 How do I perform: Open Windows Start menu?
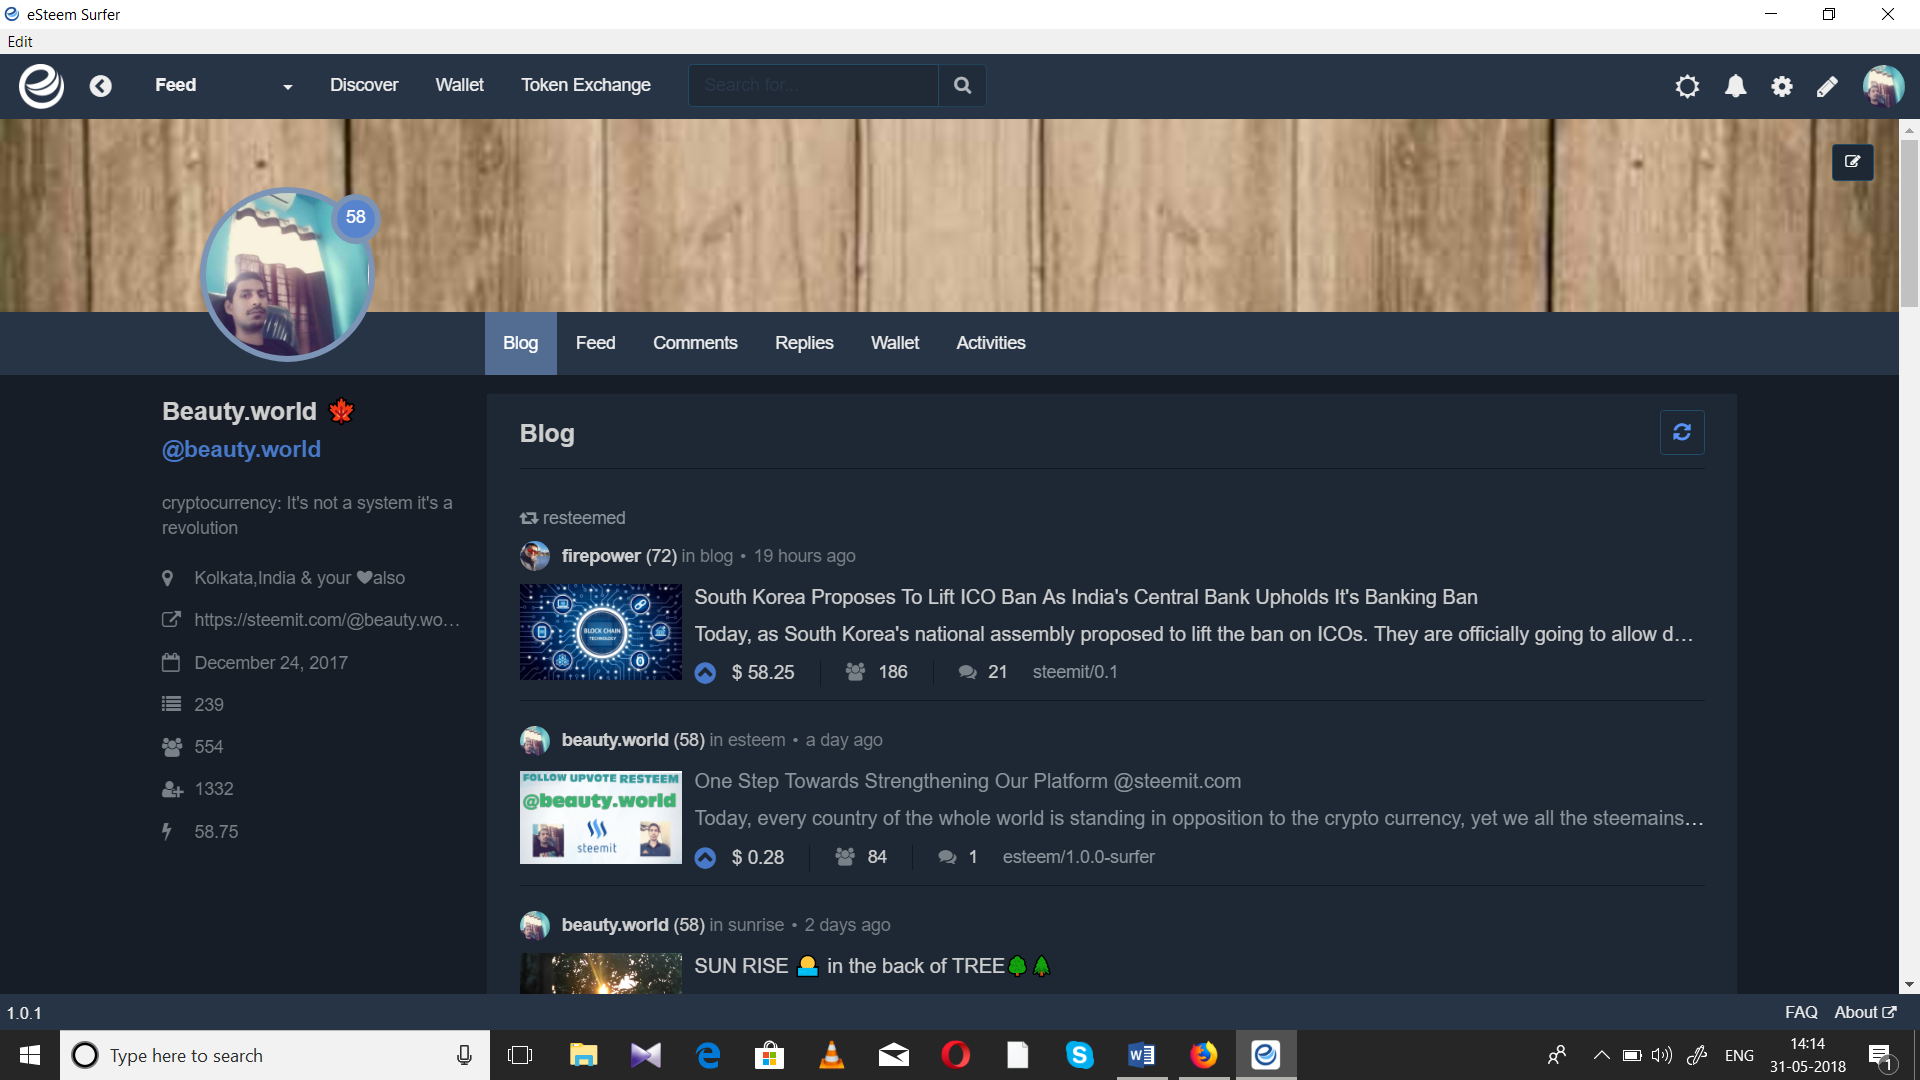click(x=30, y=1055)
